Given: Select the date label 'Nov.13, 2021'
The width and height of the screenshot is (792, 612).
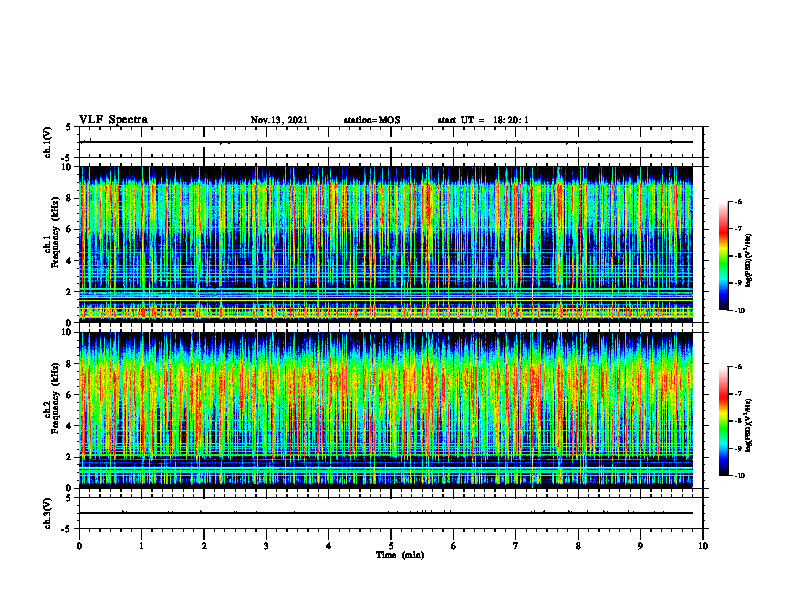Looking at the screenshot, I should coord(279,120).
